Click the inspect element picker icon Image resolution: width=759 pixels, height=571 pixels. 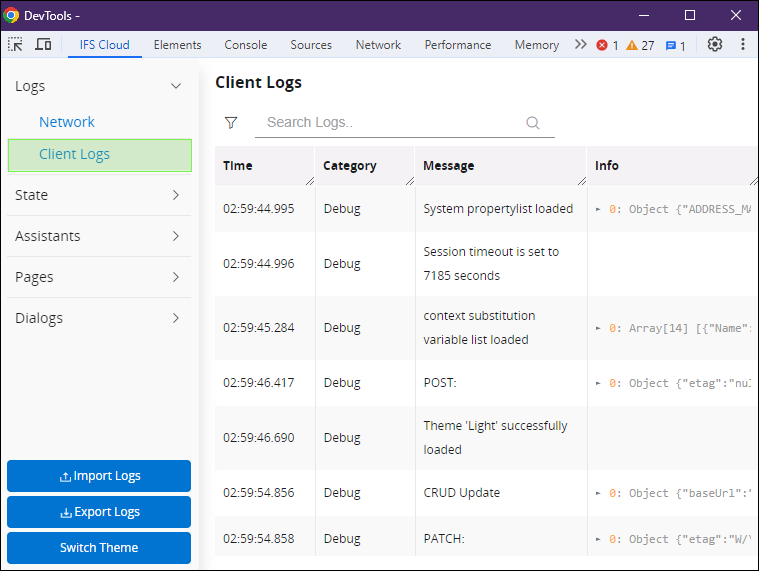pos(15,44)
